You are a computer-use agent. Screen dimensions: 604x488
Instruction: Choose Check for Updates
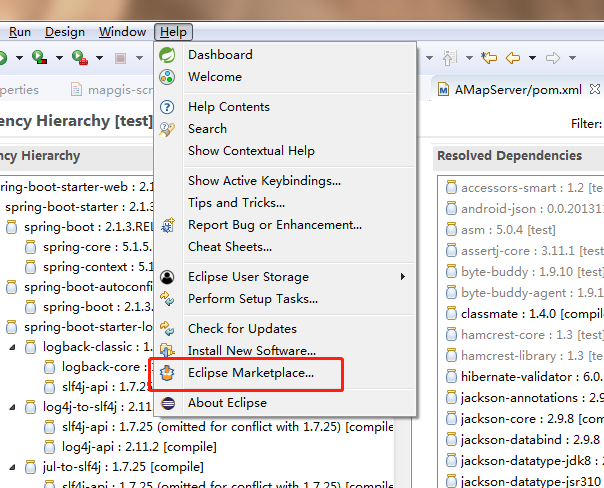[242, 329]
